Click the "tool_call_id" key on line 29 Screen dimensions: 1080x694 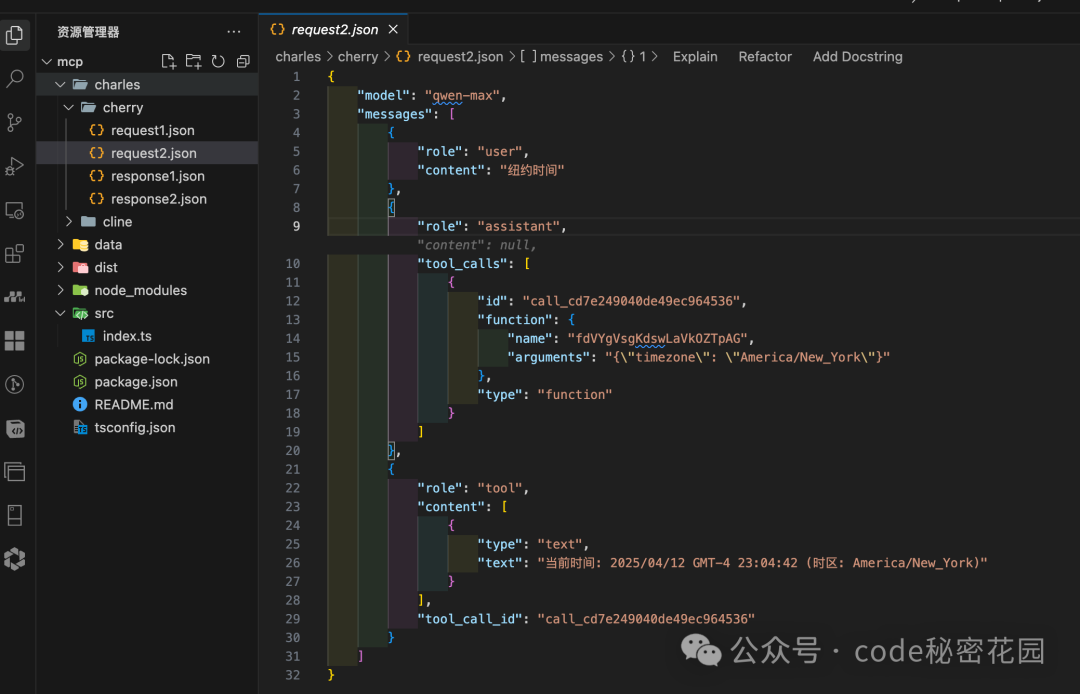point(470,618)
